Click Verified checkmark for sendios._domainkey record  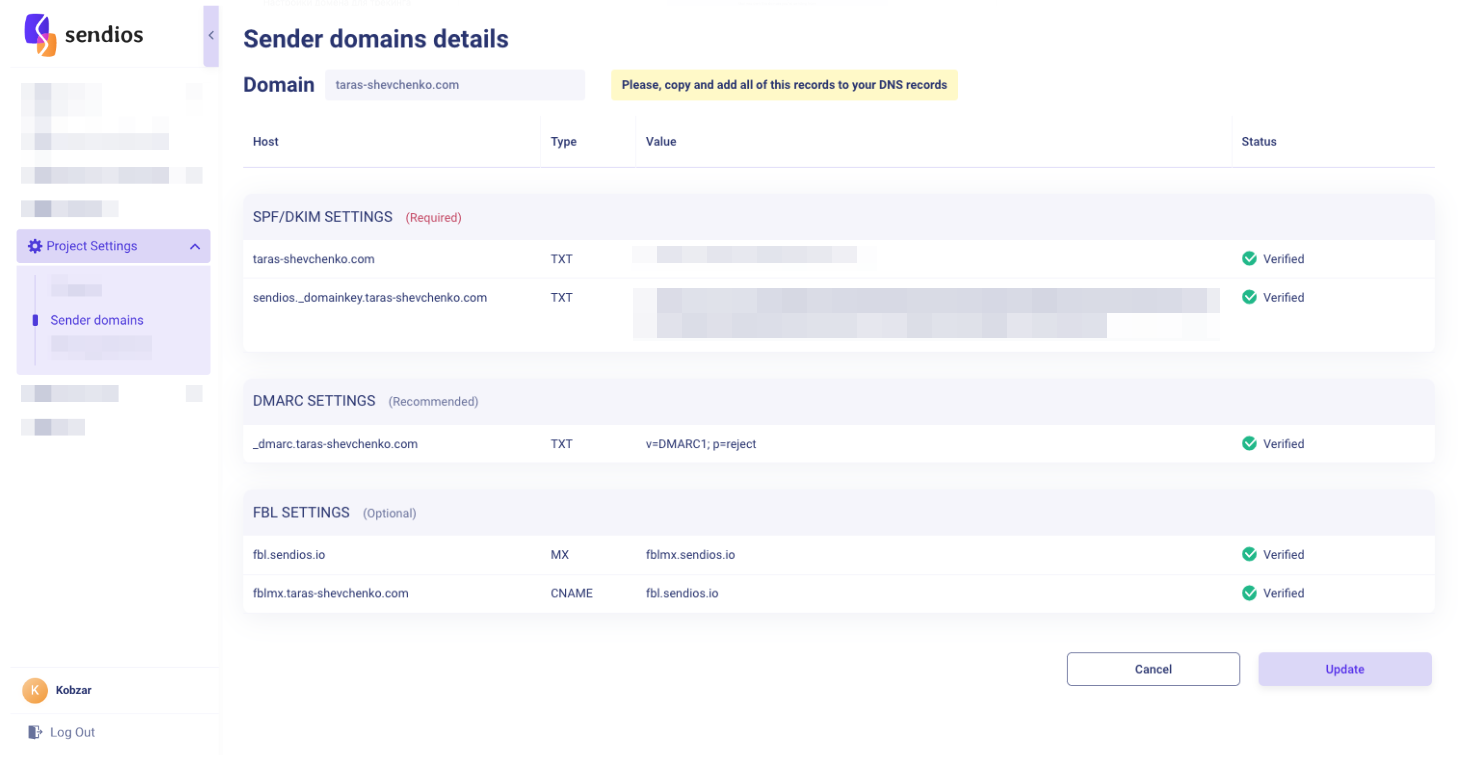[x=1249, y=297]
